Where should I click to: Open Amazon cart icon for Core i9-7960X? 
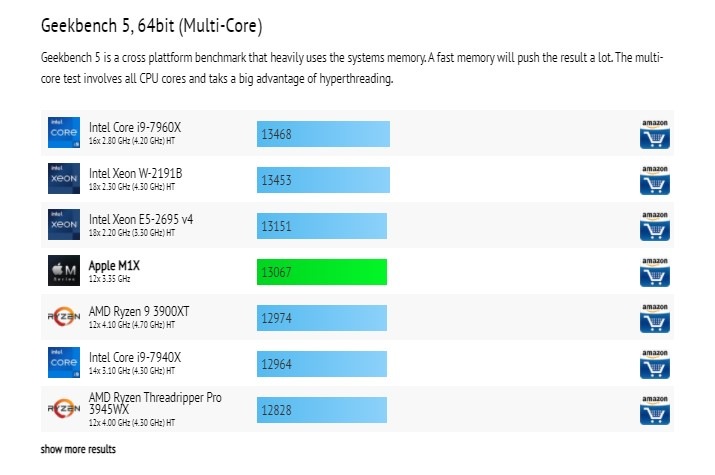pyautogui.click(x=654, y=133)
